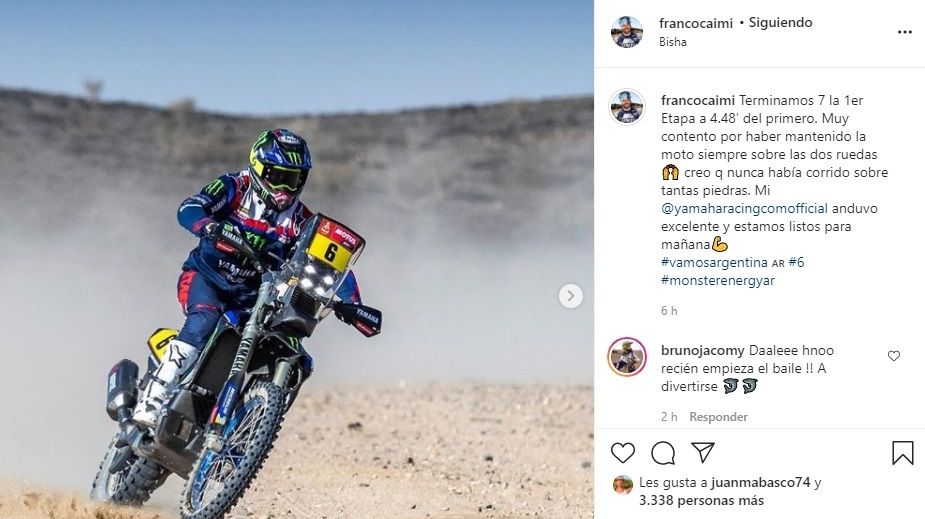The height and width of the screenshot is (519, 925).
Task: Open the brunojacomy username link
Action: 703,350
